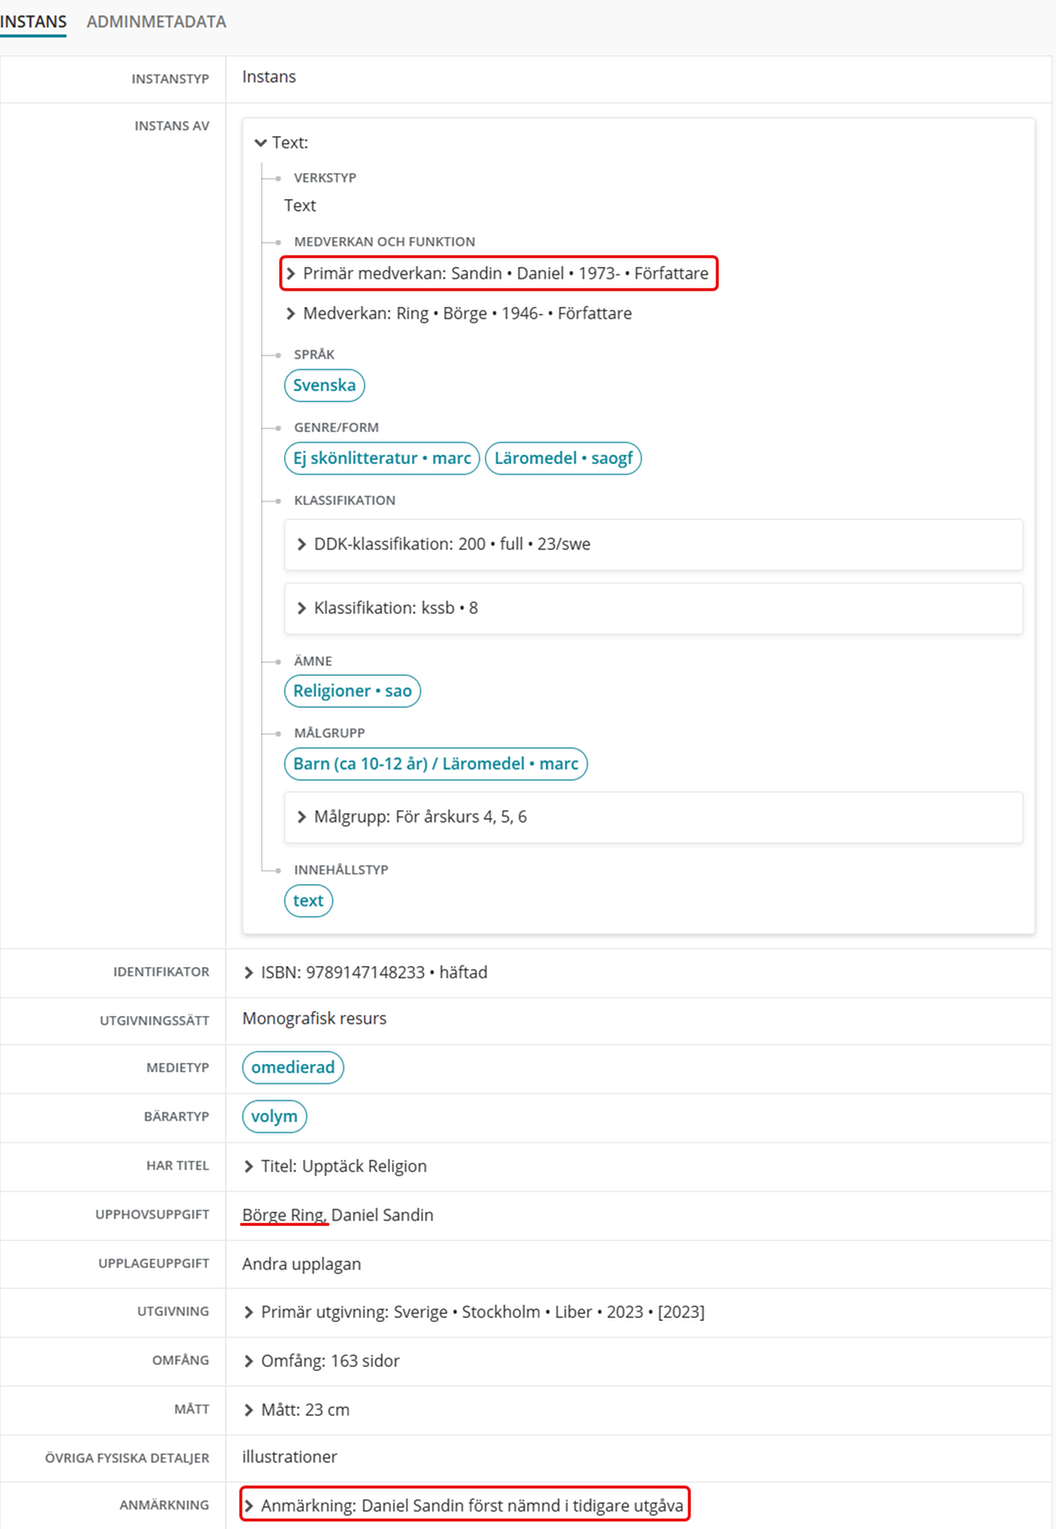
Task: Expand Klassifikation kssb 8 row
Action: [302, 608]
